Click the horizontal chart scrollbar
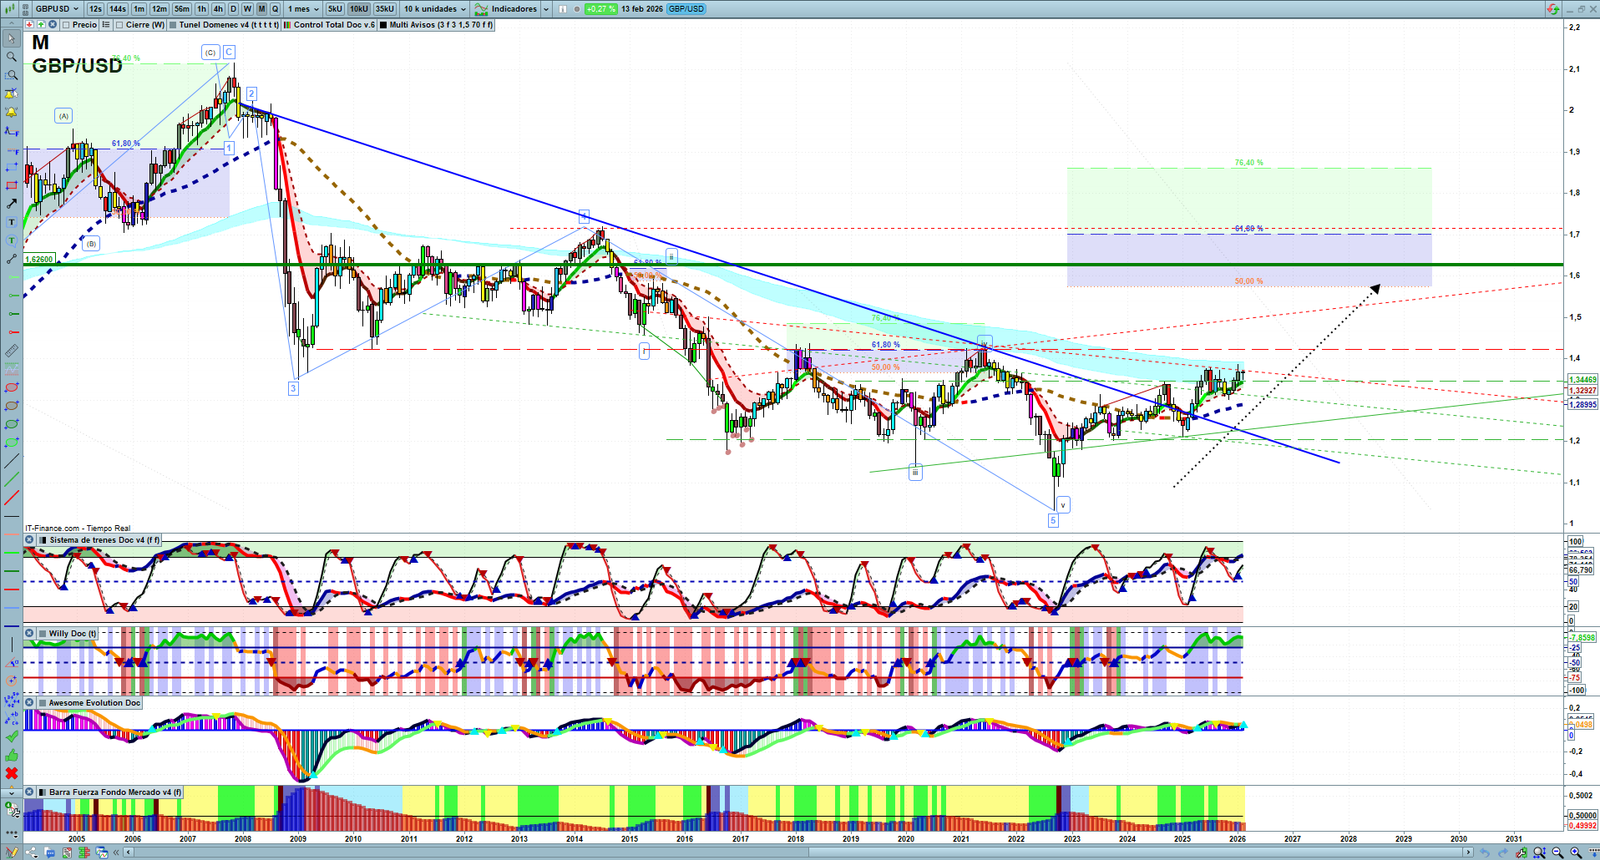This screenshot has height=860, width=1600. (x=800, y=852)
